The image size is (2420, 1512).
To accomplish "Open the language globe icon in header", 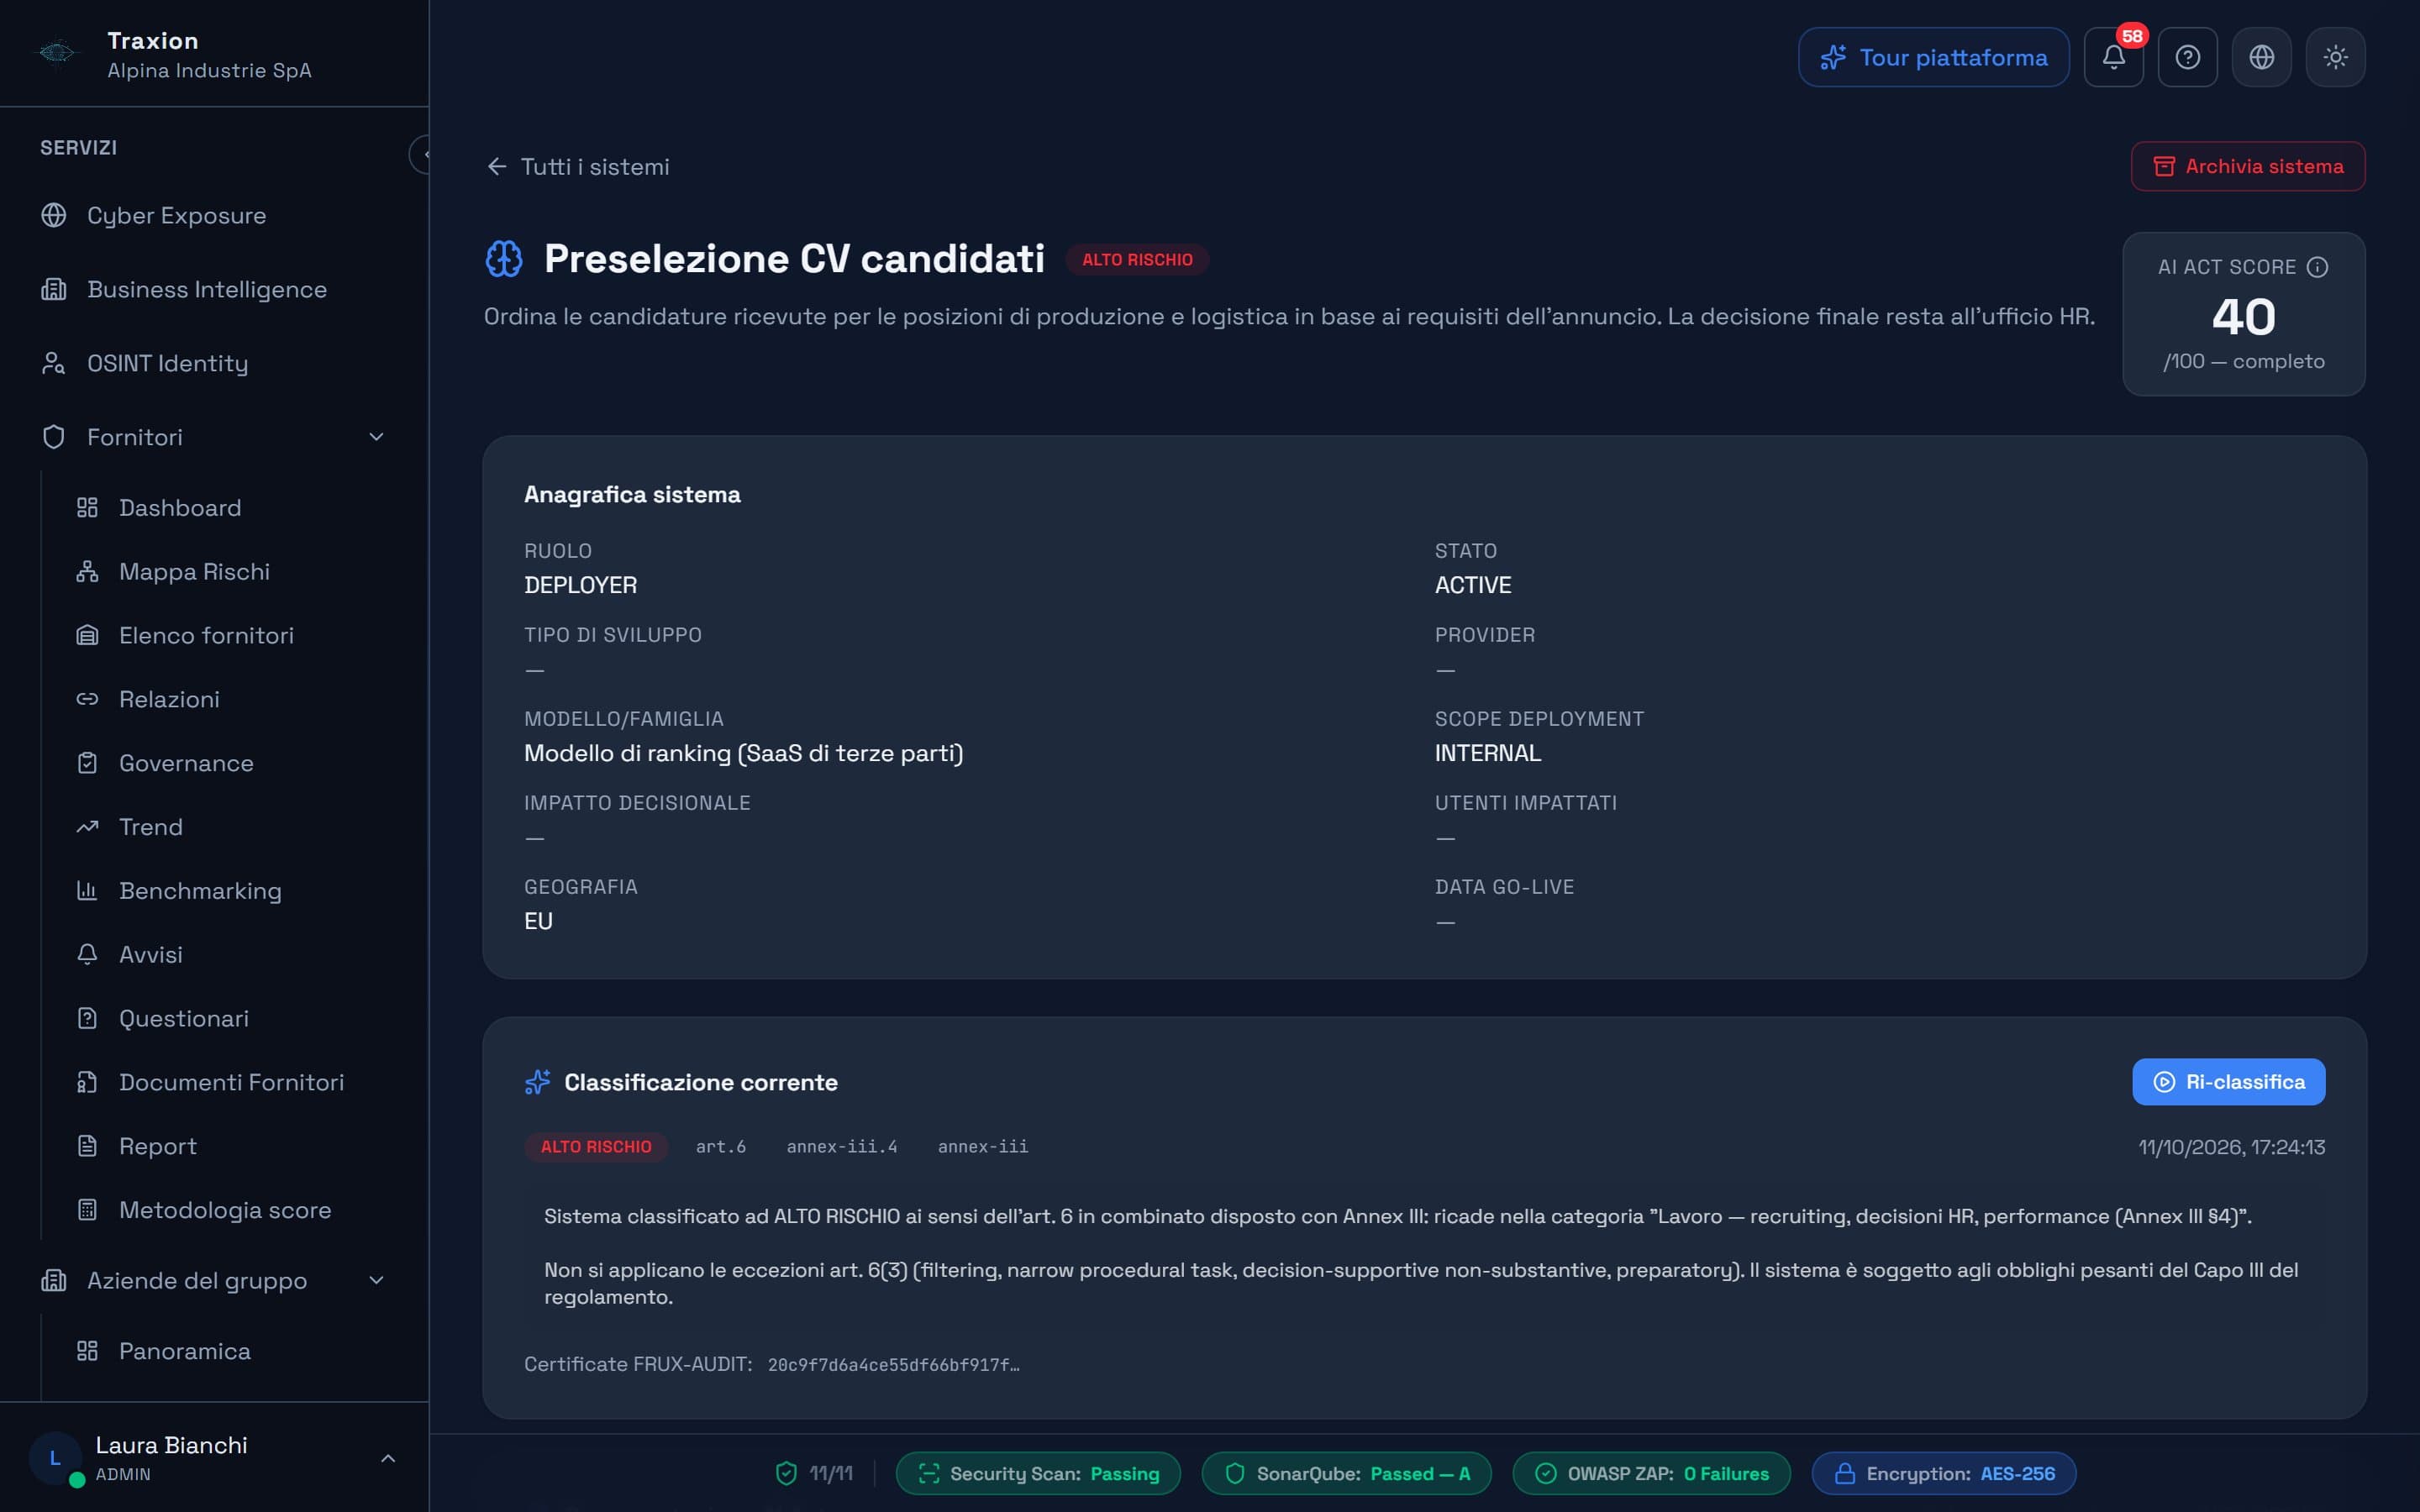I will pos(2261,57).
